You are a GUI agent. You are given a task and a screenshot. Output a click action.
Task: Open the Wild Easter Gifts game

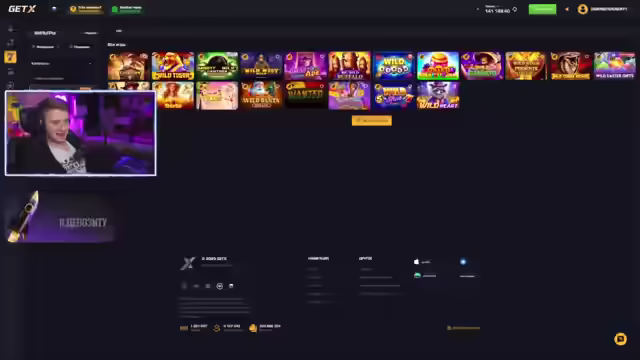[614, 66]
